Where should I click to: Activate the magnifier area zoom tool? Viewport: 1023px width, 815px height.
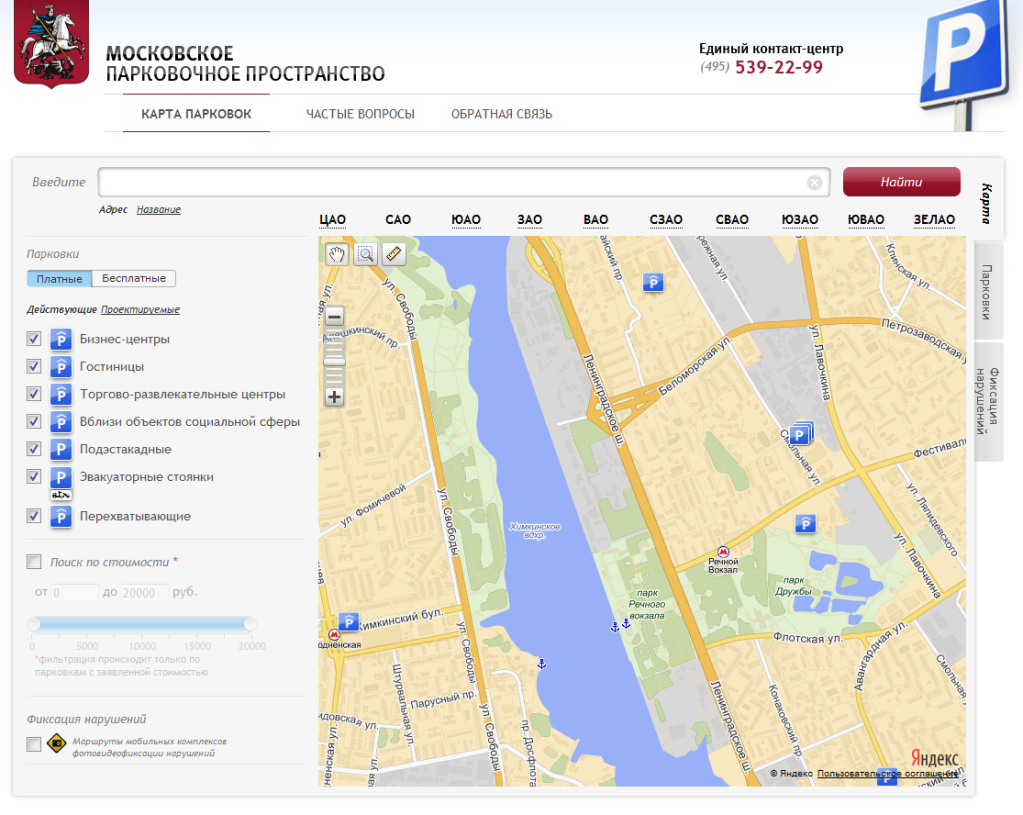(365, 254)
